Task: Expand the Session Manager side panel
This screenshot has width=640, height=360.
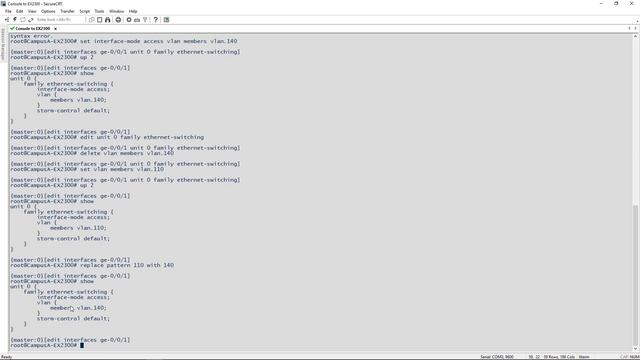Action: pyautogui.click(x=3, y=44)
